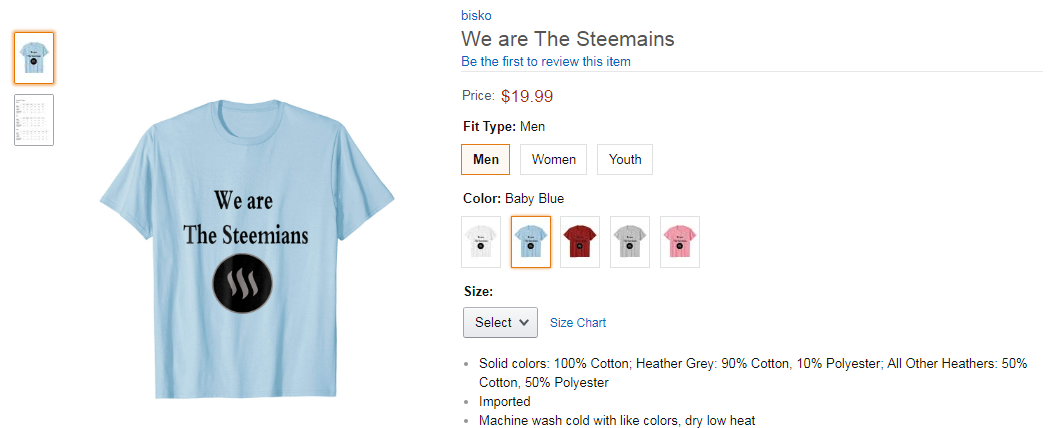This screenshot has width=1060, height=428.
Task: Choose the Youth fit type
Action: [625, 160]
